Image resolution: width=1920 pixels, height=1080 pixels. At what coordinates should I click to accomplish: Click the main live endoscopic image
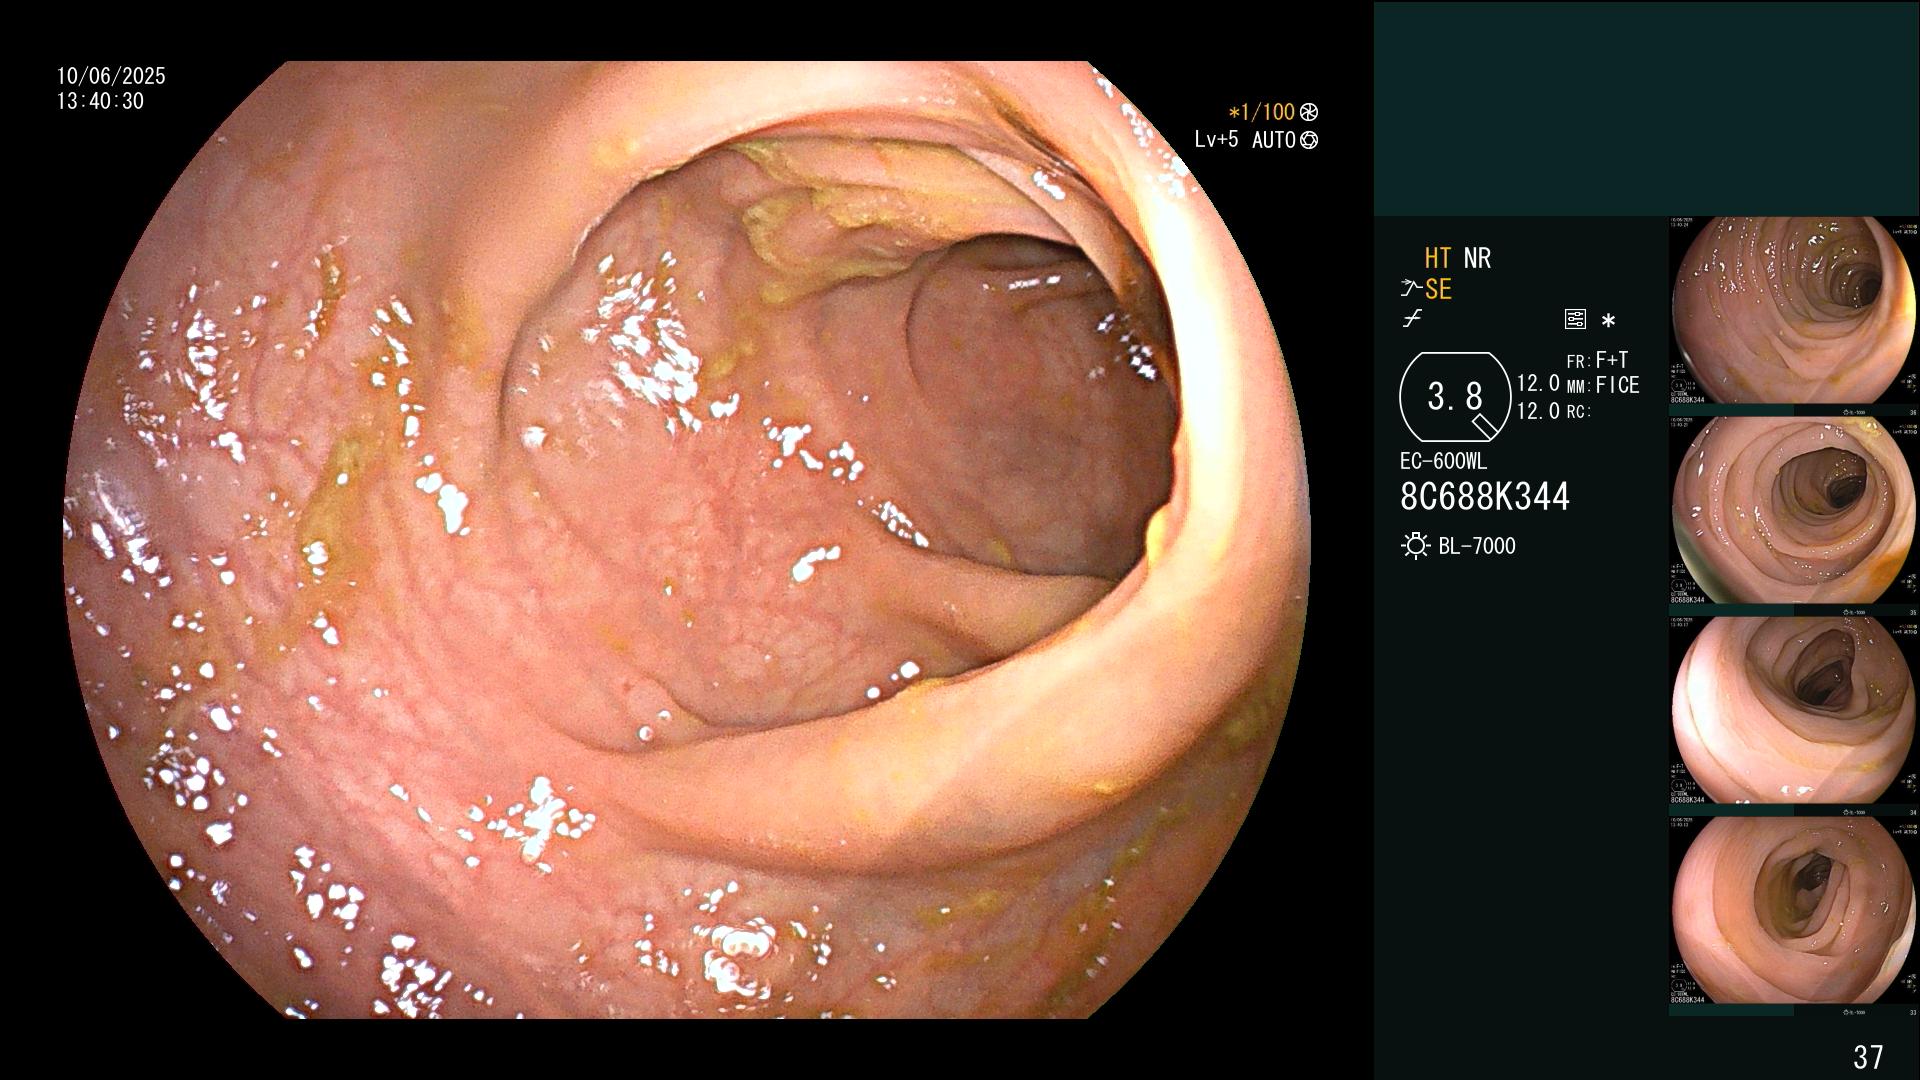pos(687,540)
